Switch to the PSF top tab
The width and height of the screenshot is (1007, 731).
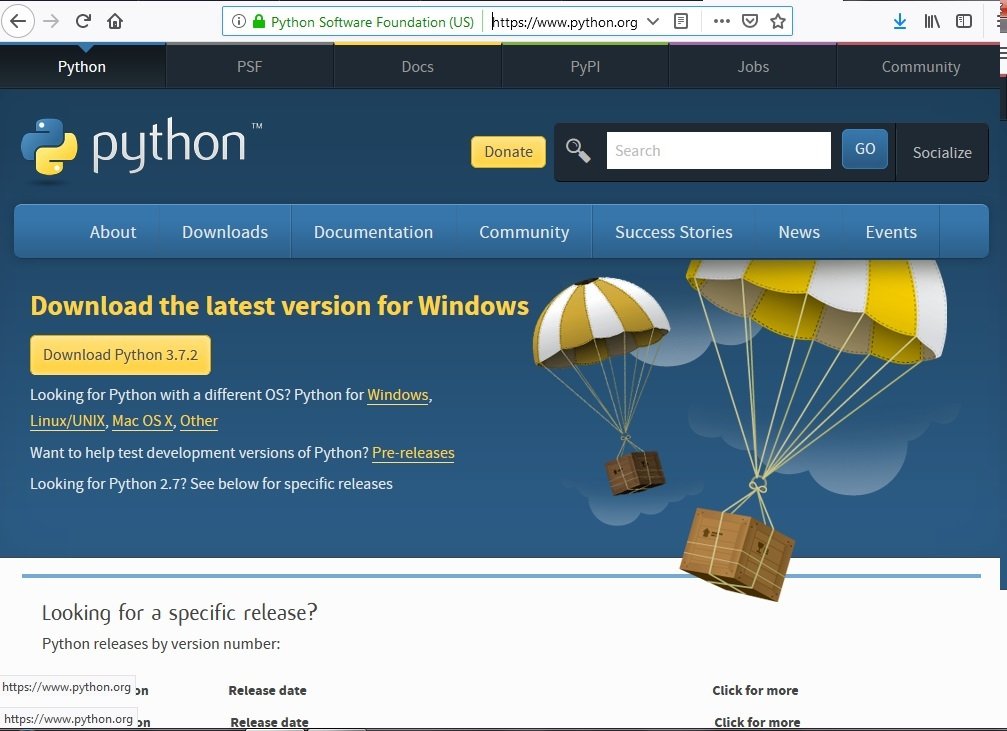(x=249, y=67)
